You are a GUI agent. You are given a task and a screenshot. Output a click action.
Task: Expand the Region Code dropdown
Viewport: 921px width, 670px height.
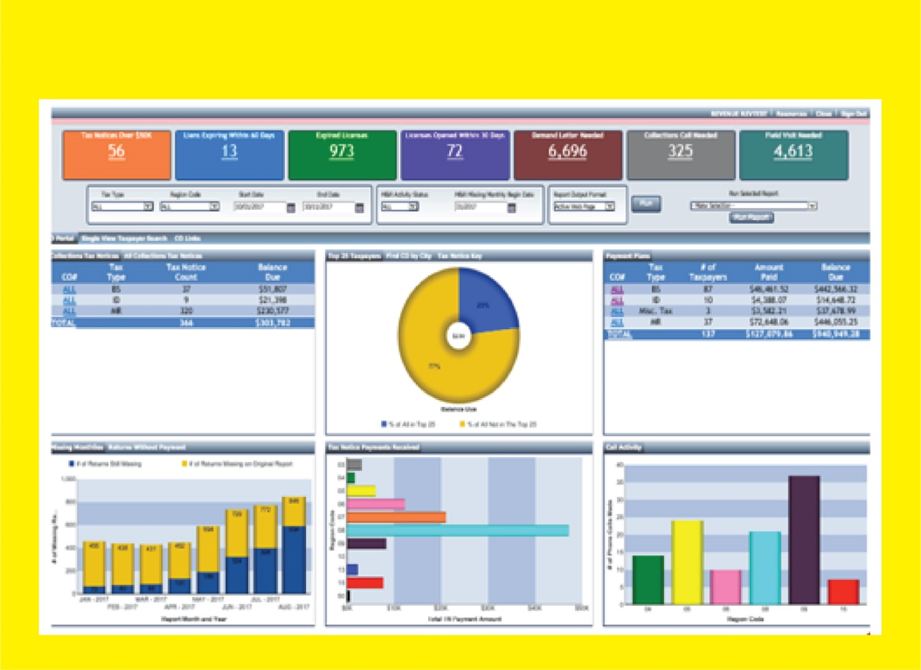[x=213, y=207]
